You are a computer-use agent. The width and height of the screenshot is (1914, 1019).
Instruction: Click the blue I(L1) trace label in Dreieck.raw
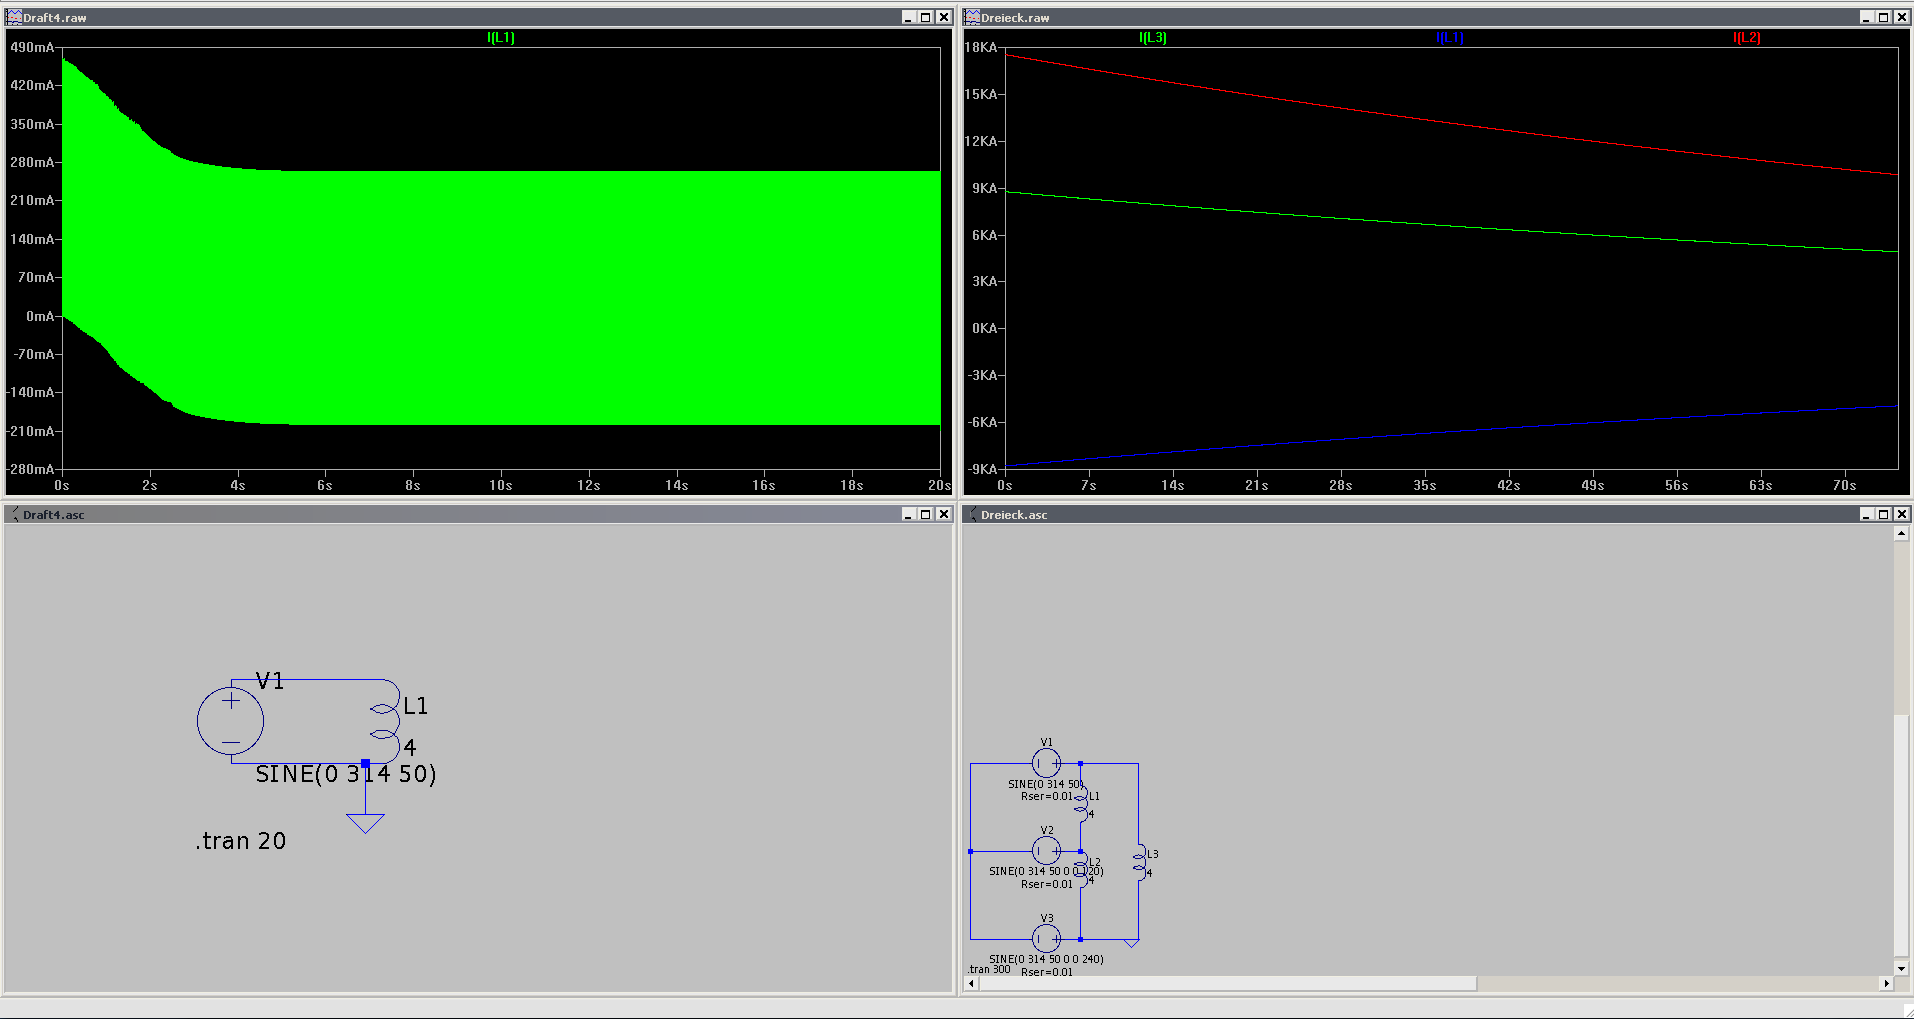pyautogui.click(x=1450, y=37)
